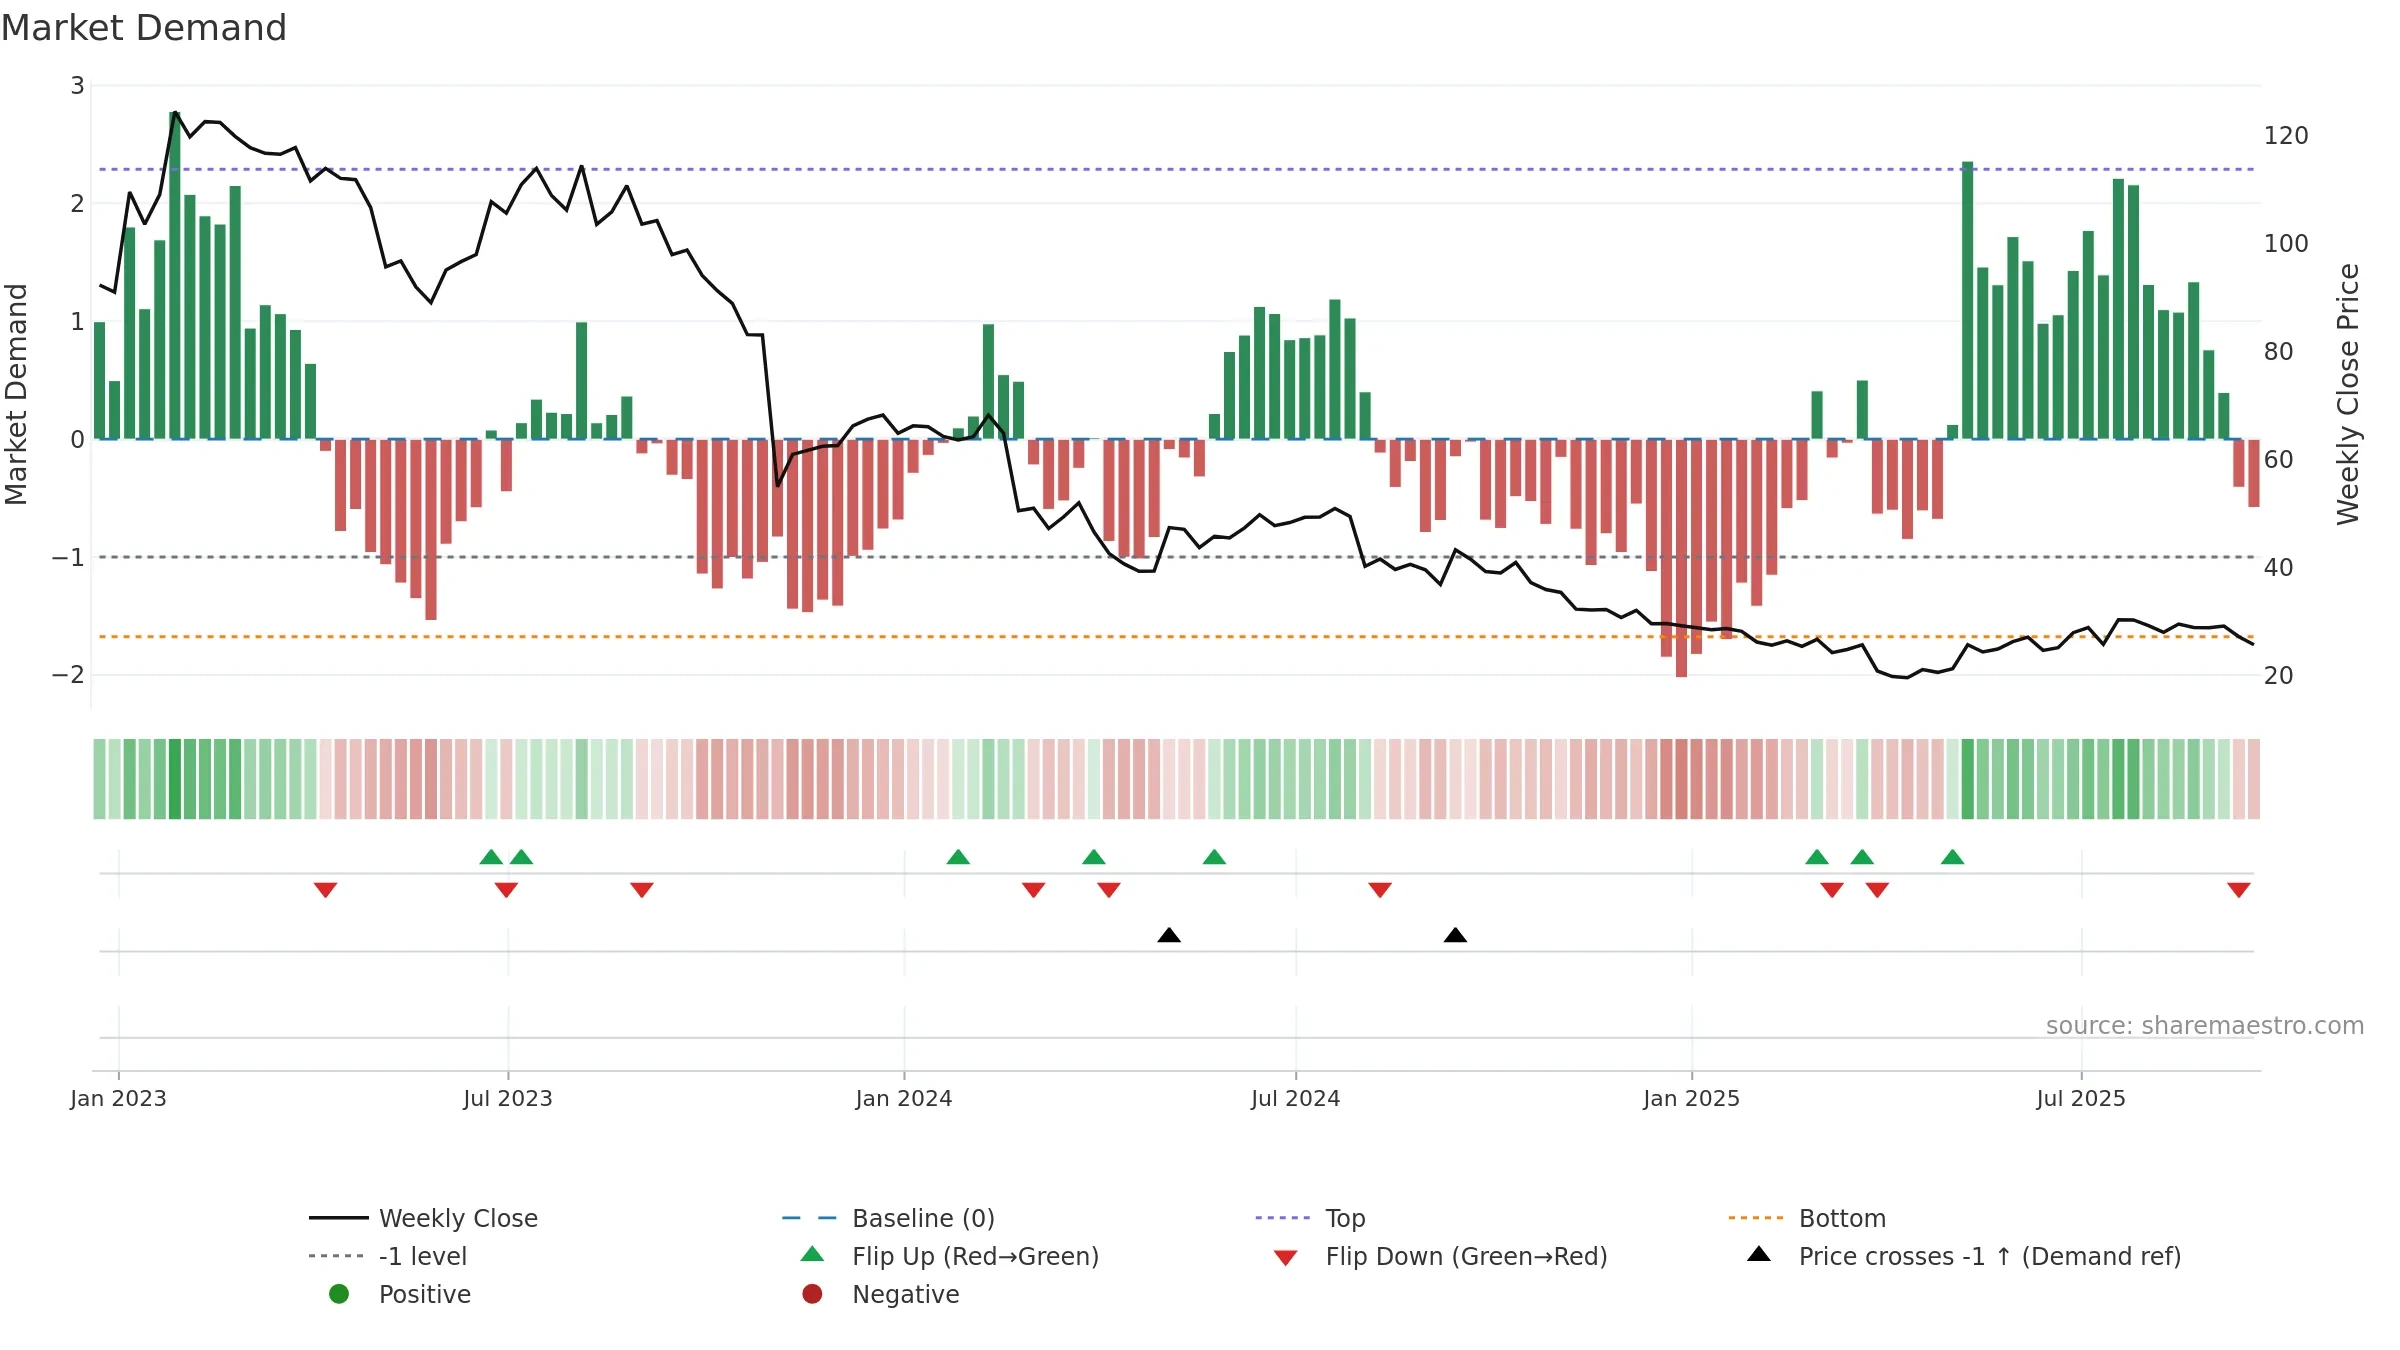The width and height of the screenshot is (2400, 1350).
Task: Click the red Flip Down triangle in legend
Action: click(1286, 1258)
